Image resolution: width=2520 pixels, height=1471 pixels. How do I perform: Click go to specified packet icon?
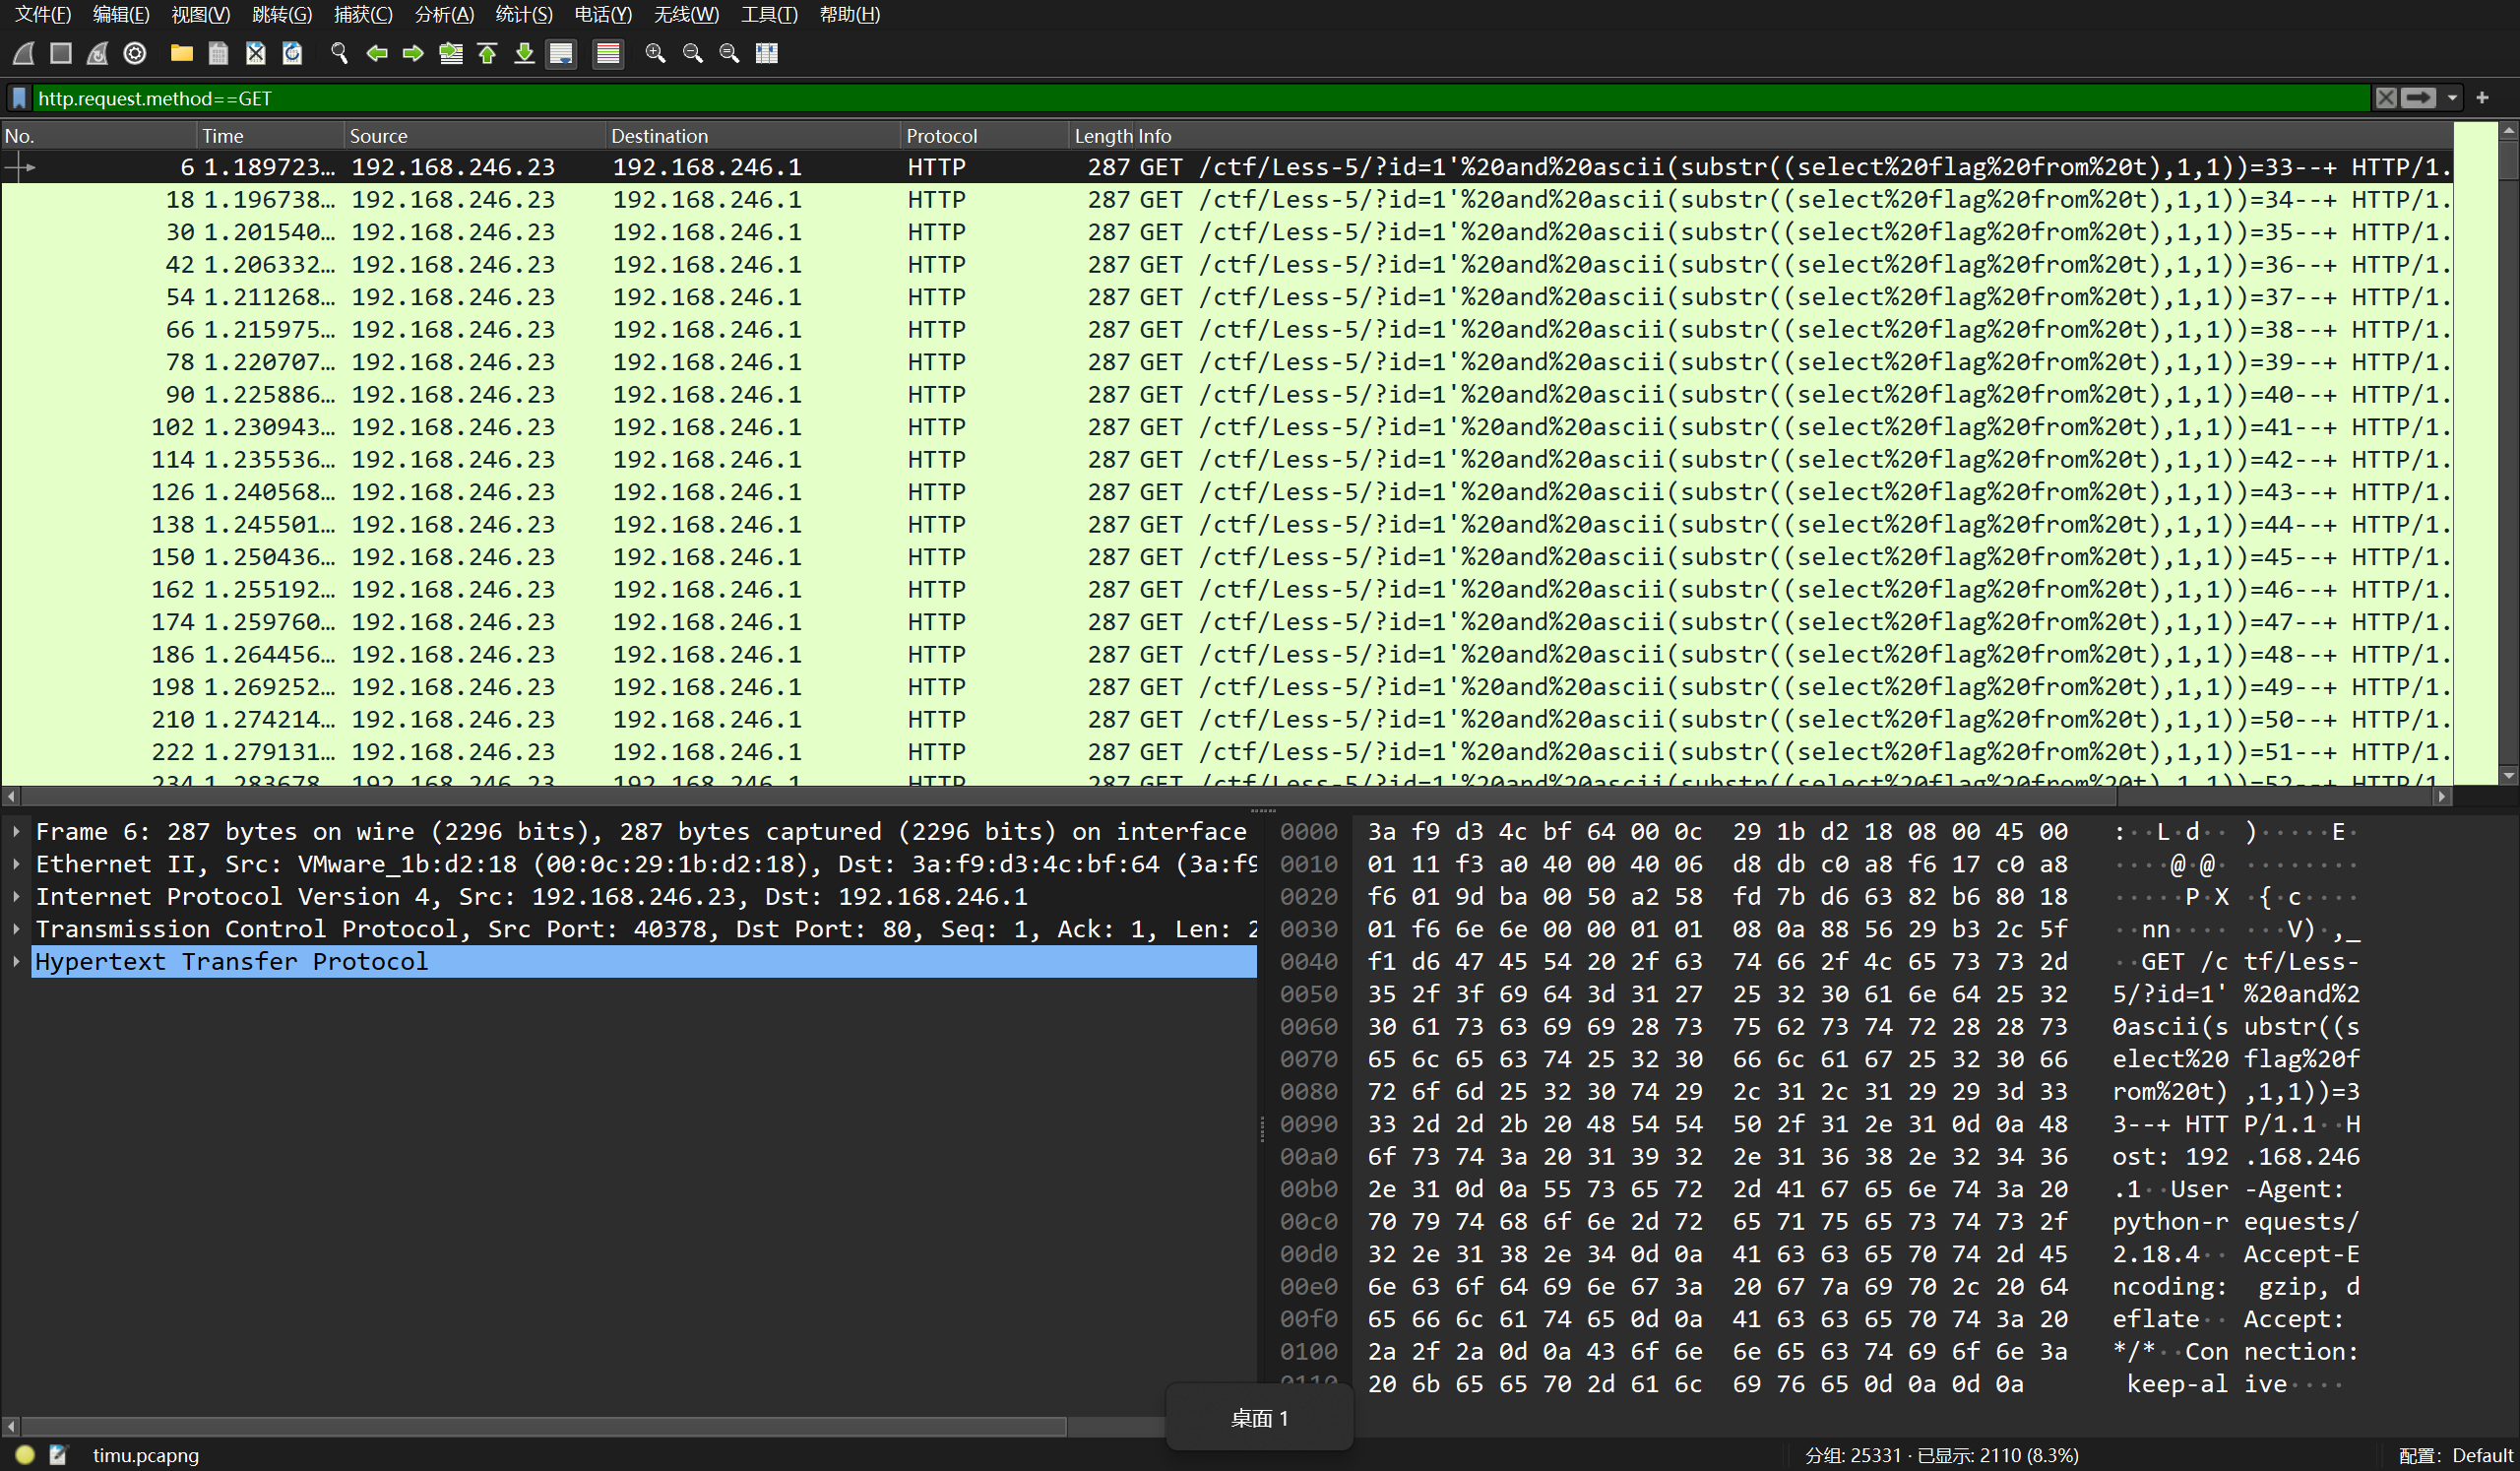point(451,54)
